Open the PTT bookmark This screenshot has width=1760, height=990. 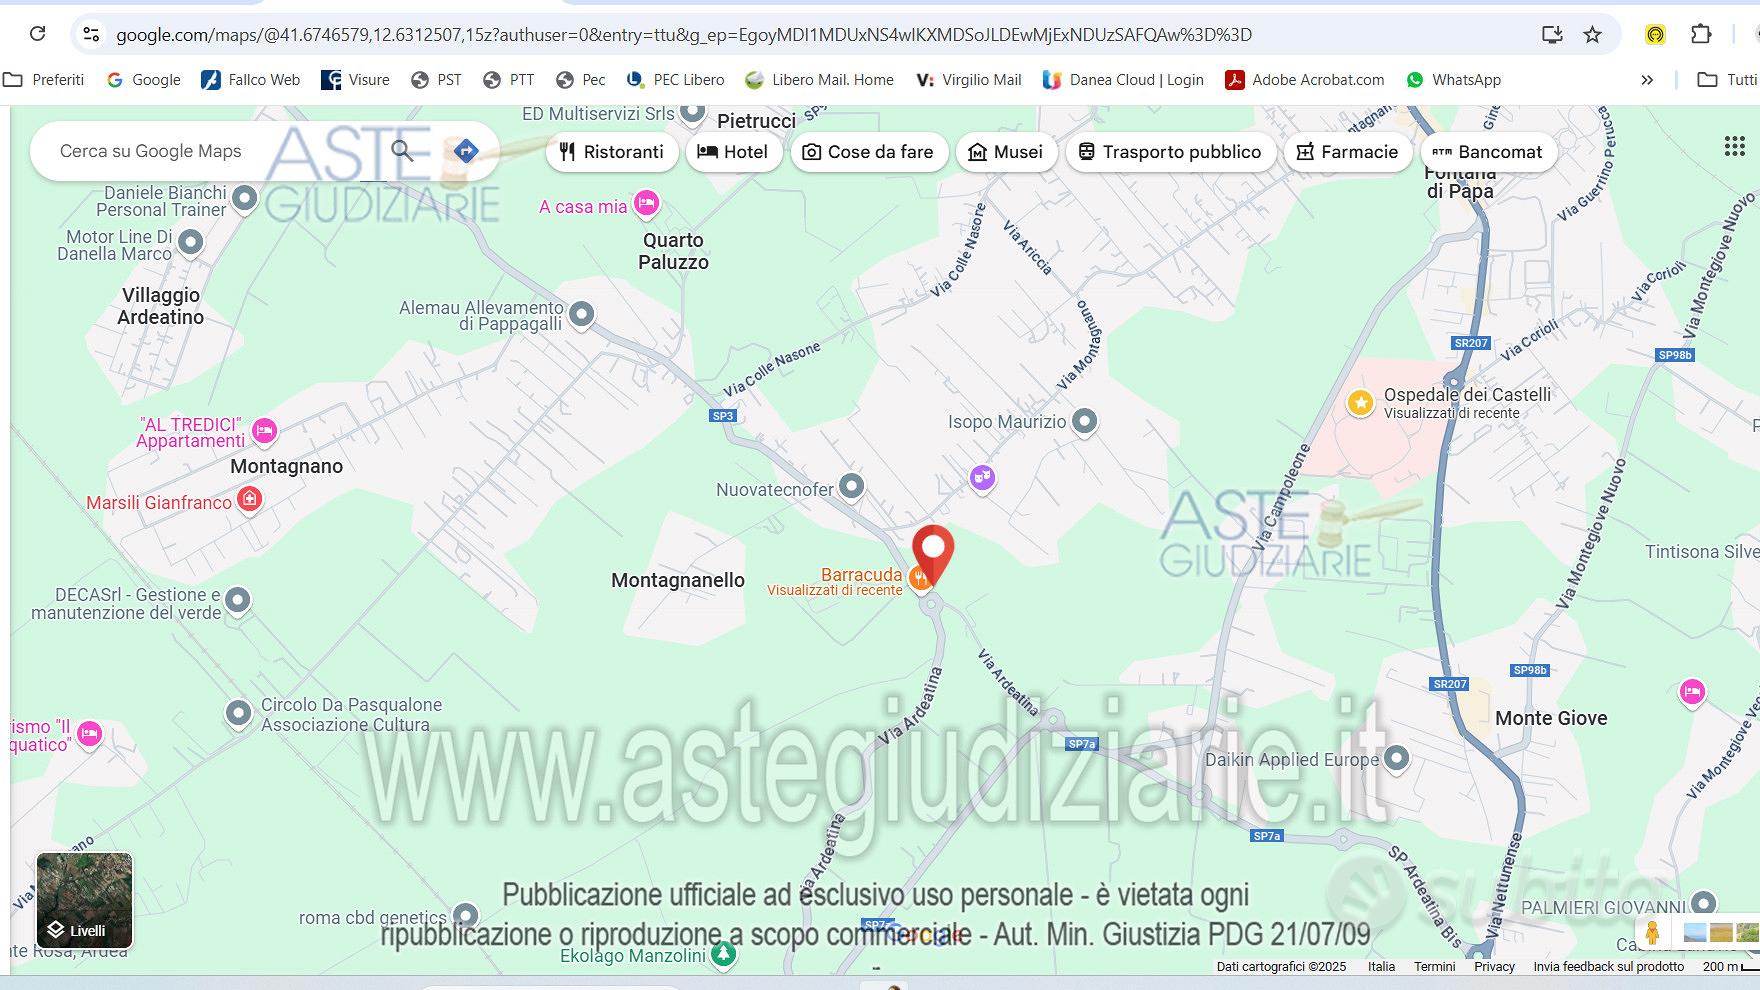tap(509, 80)
